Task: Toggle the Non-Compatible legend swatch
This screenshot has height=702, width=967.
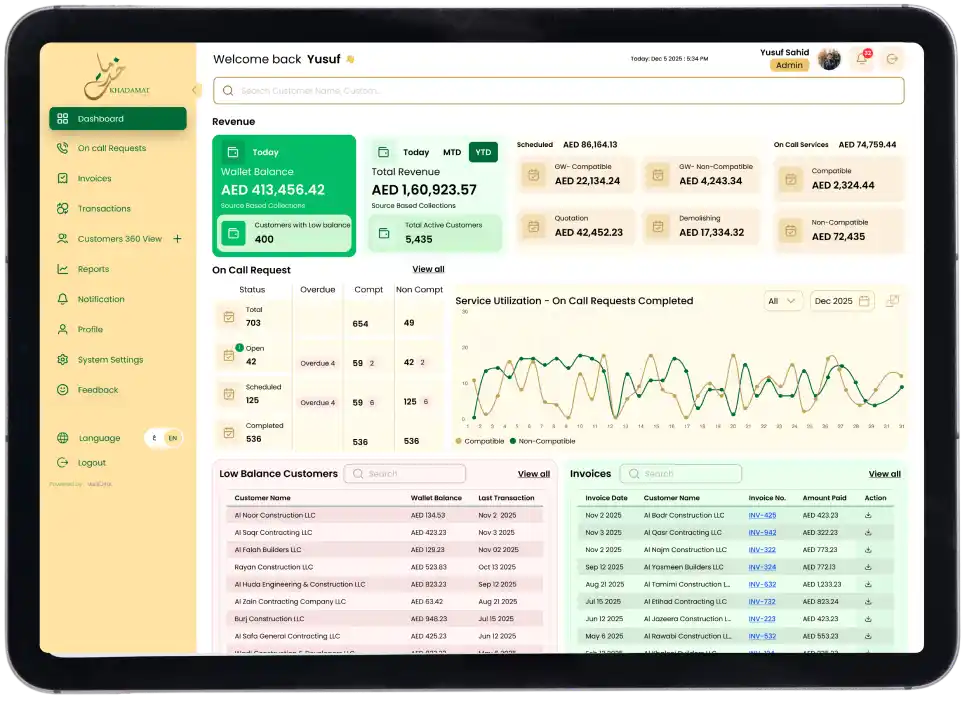Action: click(513, 441)
